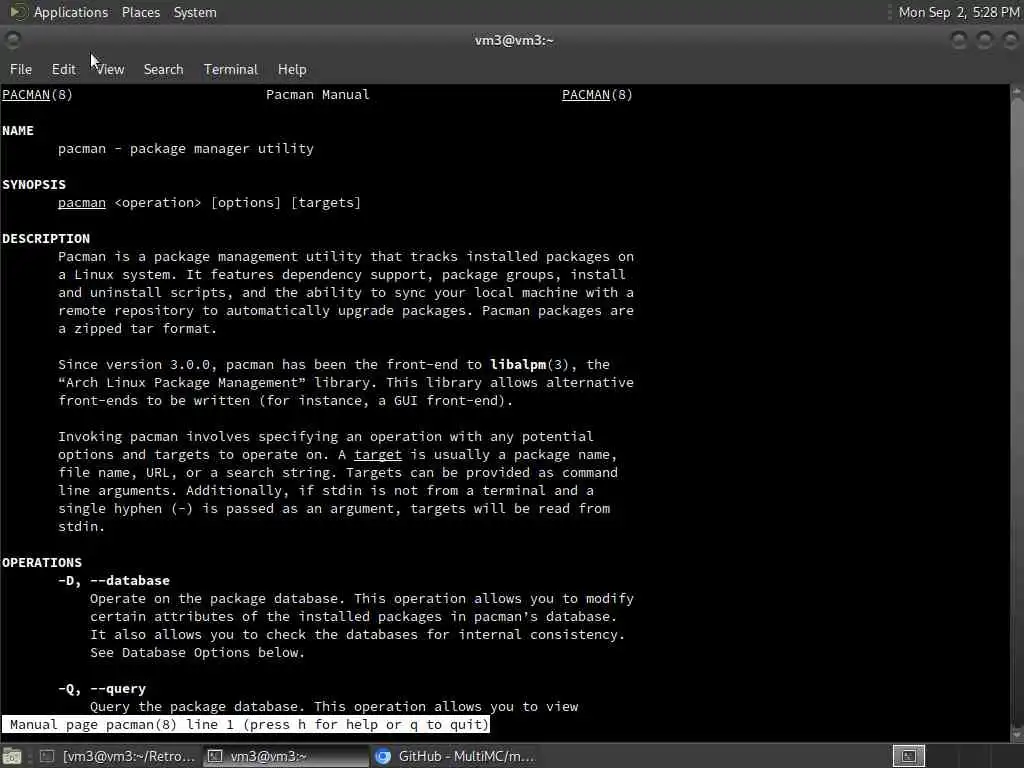
Task: Click the clock showing Mon Sep 2, 5:28 PM
Action: [958, 12]
